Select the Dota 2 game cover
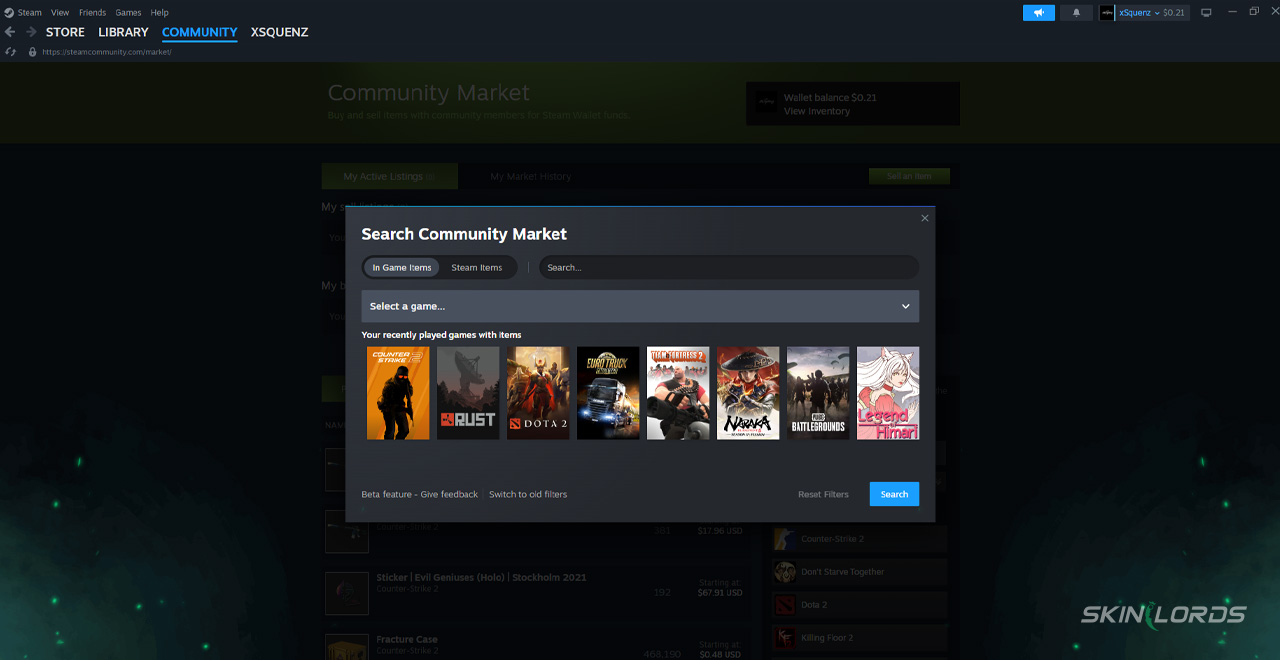The height and width of the screenshot is (660, 1280). [x=538, y=392]
